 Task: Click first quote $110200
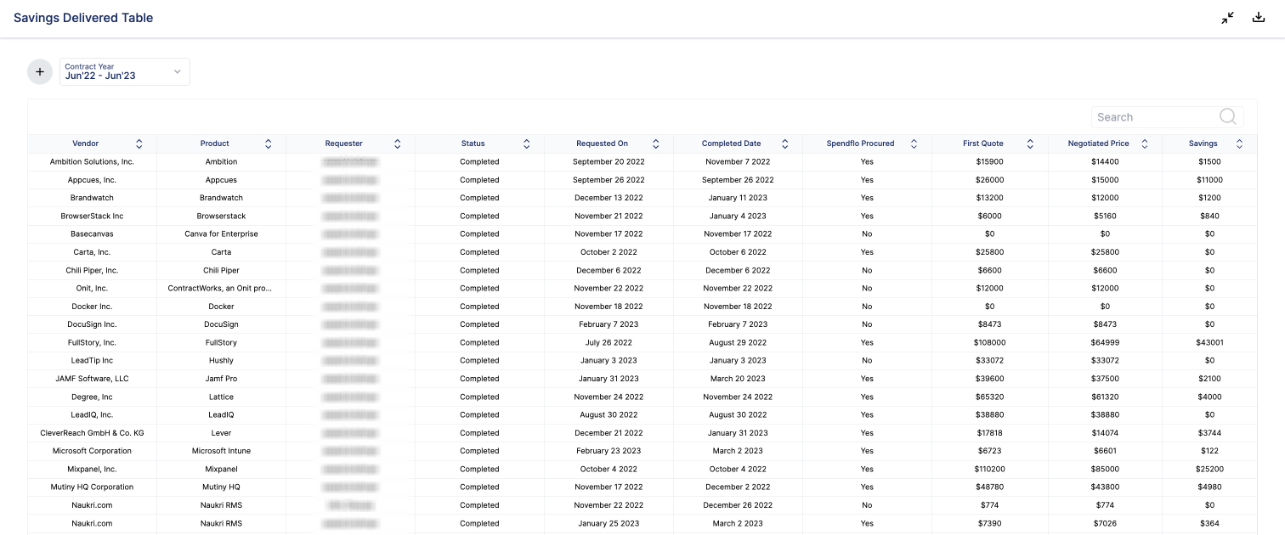pos(990,469)
